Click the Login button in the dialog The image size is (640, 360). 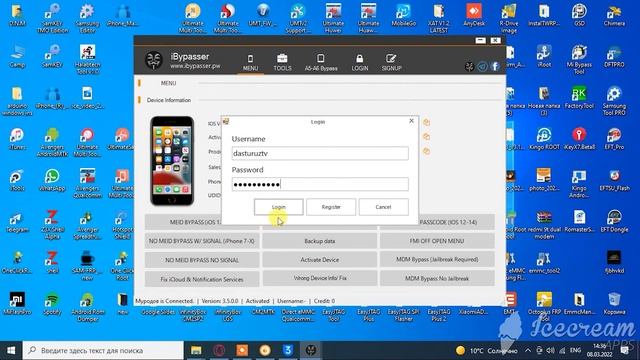pyautogui.click(x=278, y=207)
